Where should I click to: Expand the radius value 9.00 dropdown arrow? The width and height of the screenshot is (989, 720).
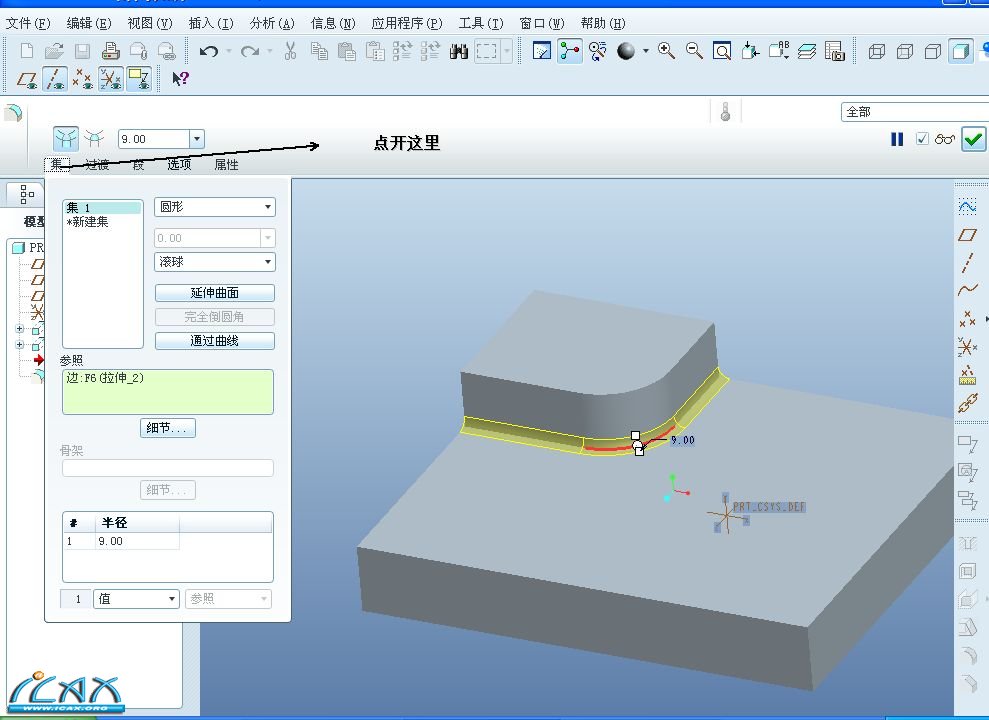(197, 140)
